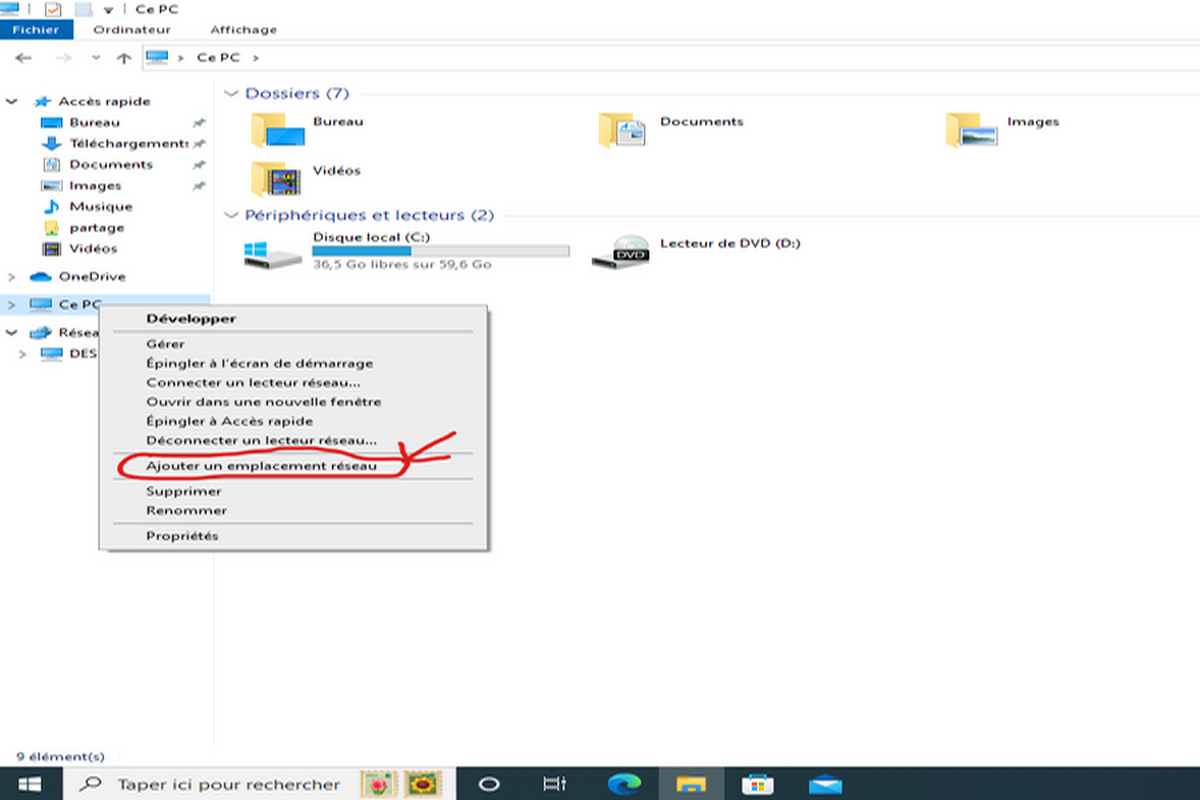Switch to the Affichage ribbon tab
This screenshot has height=800, width=1200.
click(x=243, y=30)
